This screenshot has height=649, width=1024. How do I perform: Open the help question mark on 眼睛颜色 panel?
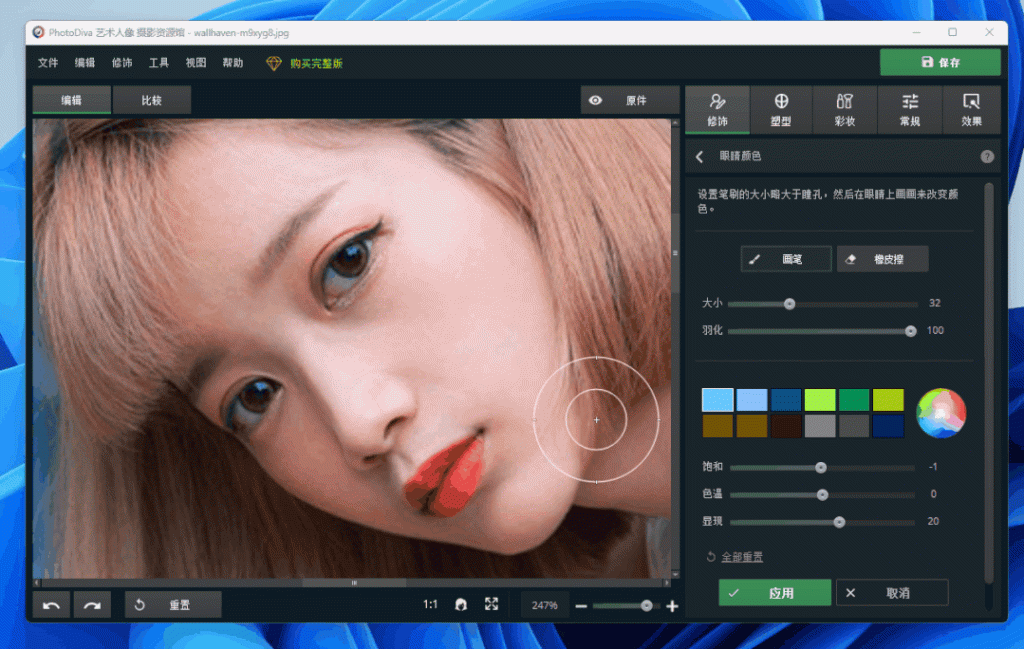(987, 156)
